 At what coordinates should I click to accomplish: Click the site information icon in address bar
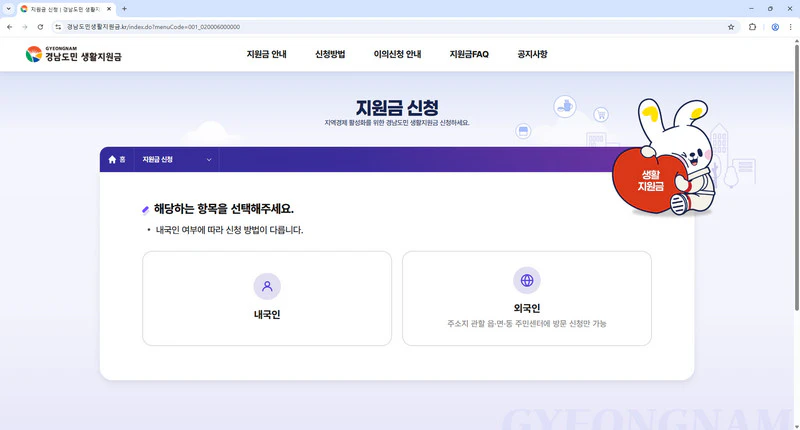point(58,27)
